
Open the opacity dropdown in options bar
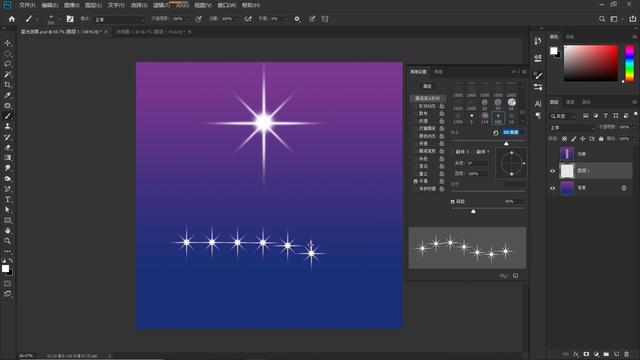coord(187,19)
